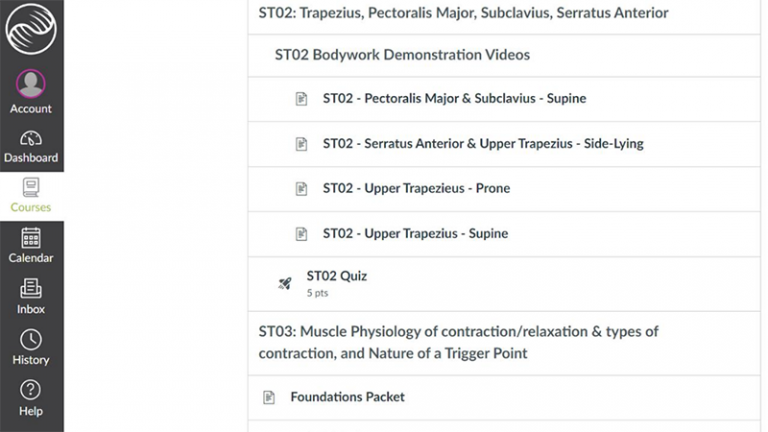This screenshot has width=768, height=432.
Task: Open the Account avatar menu
Action: [x=31, y=92]
